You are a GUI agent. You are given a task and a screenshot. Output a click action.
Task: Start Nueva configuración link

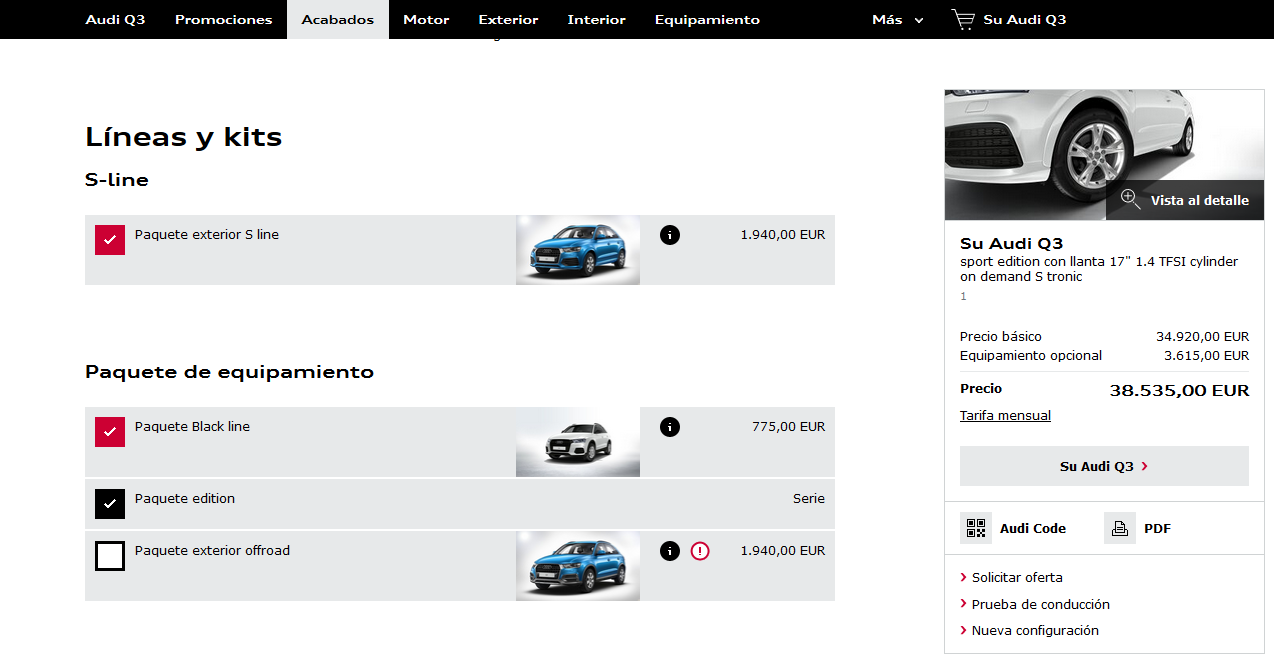click(x=1035, y=631)
